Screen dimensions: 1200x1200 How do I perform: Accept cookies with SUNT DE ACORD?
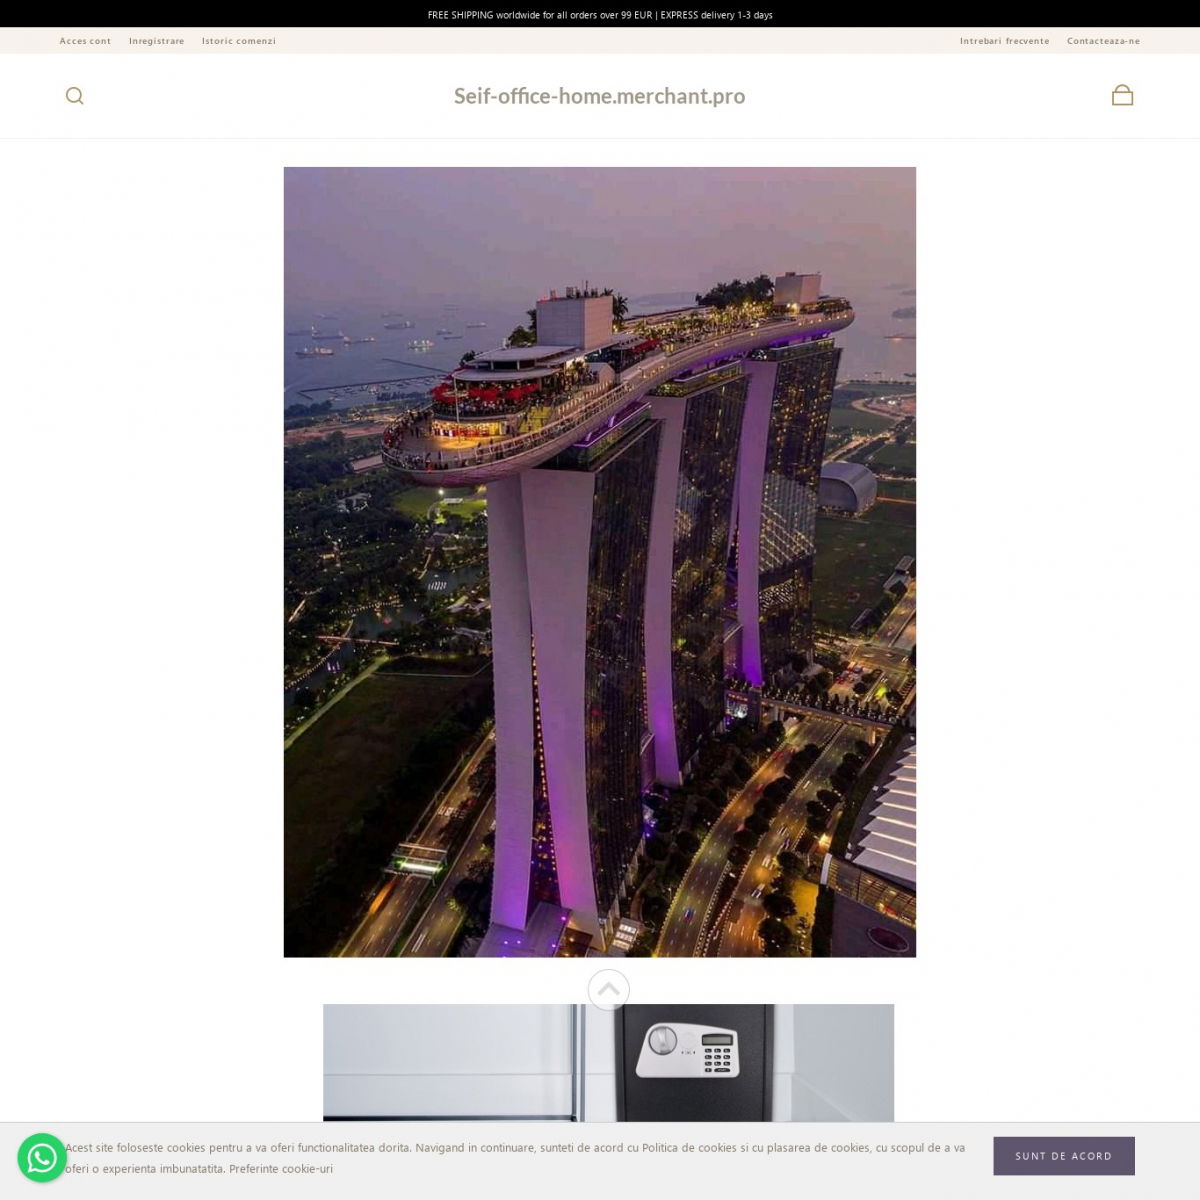(x=1064, y=1156)
